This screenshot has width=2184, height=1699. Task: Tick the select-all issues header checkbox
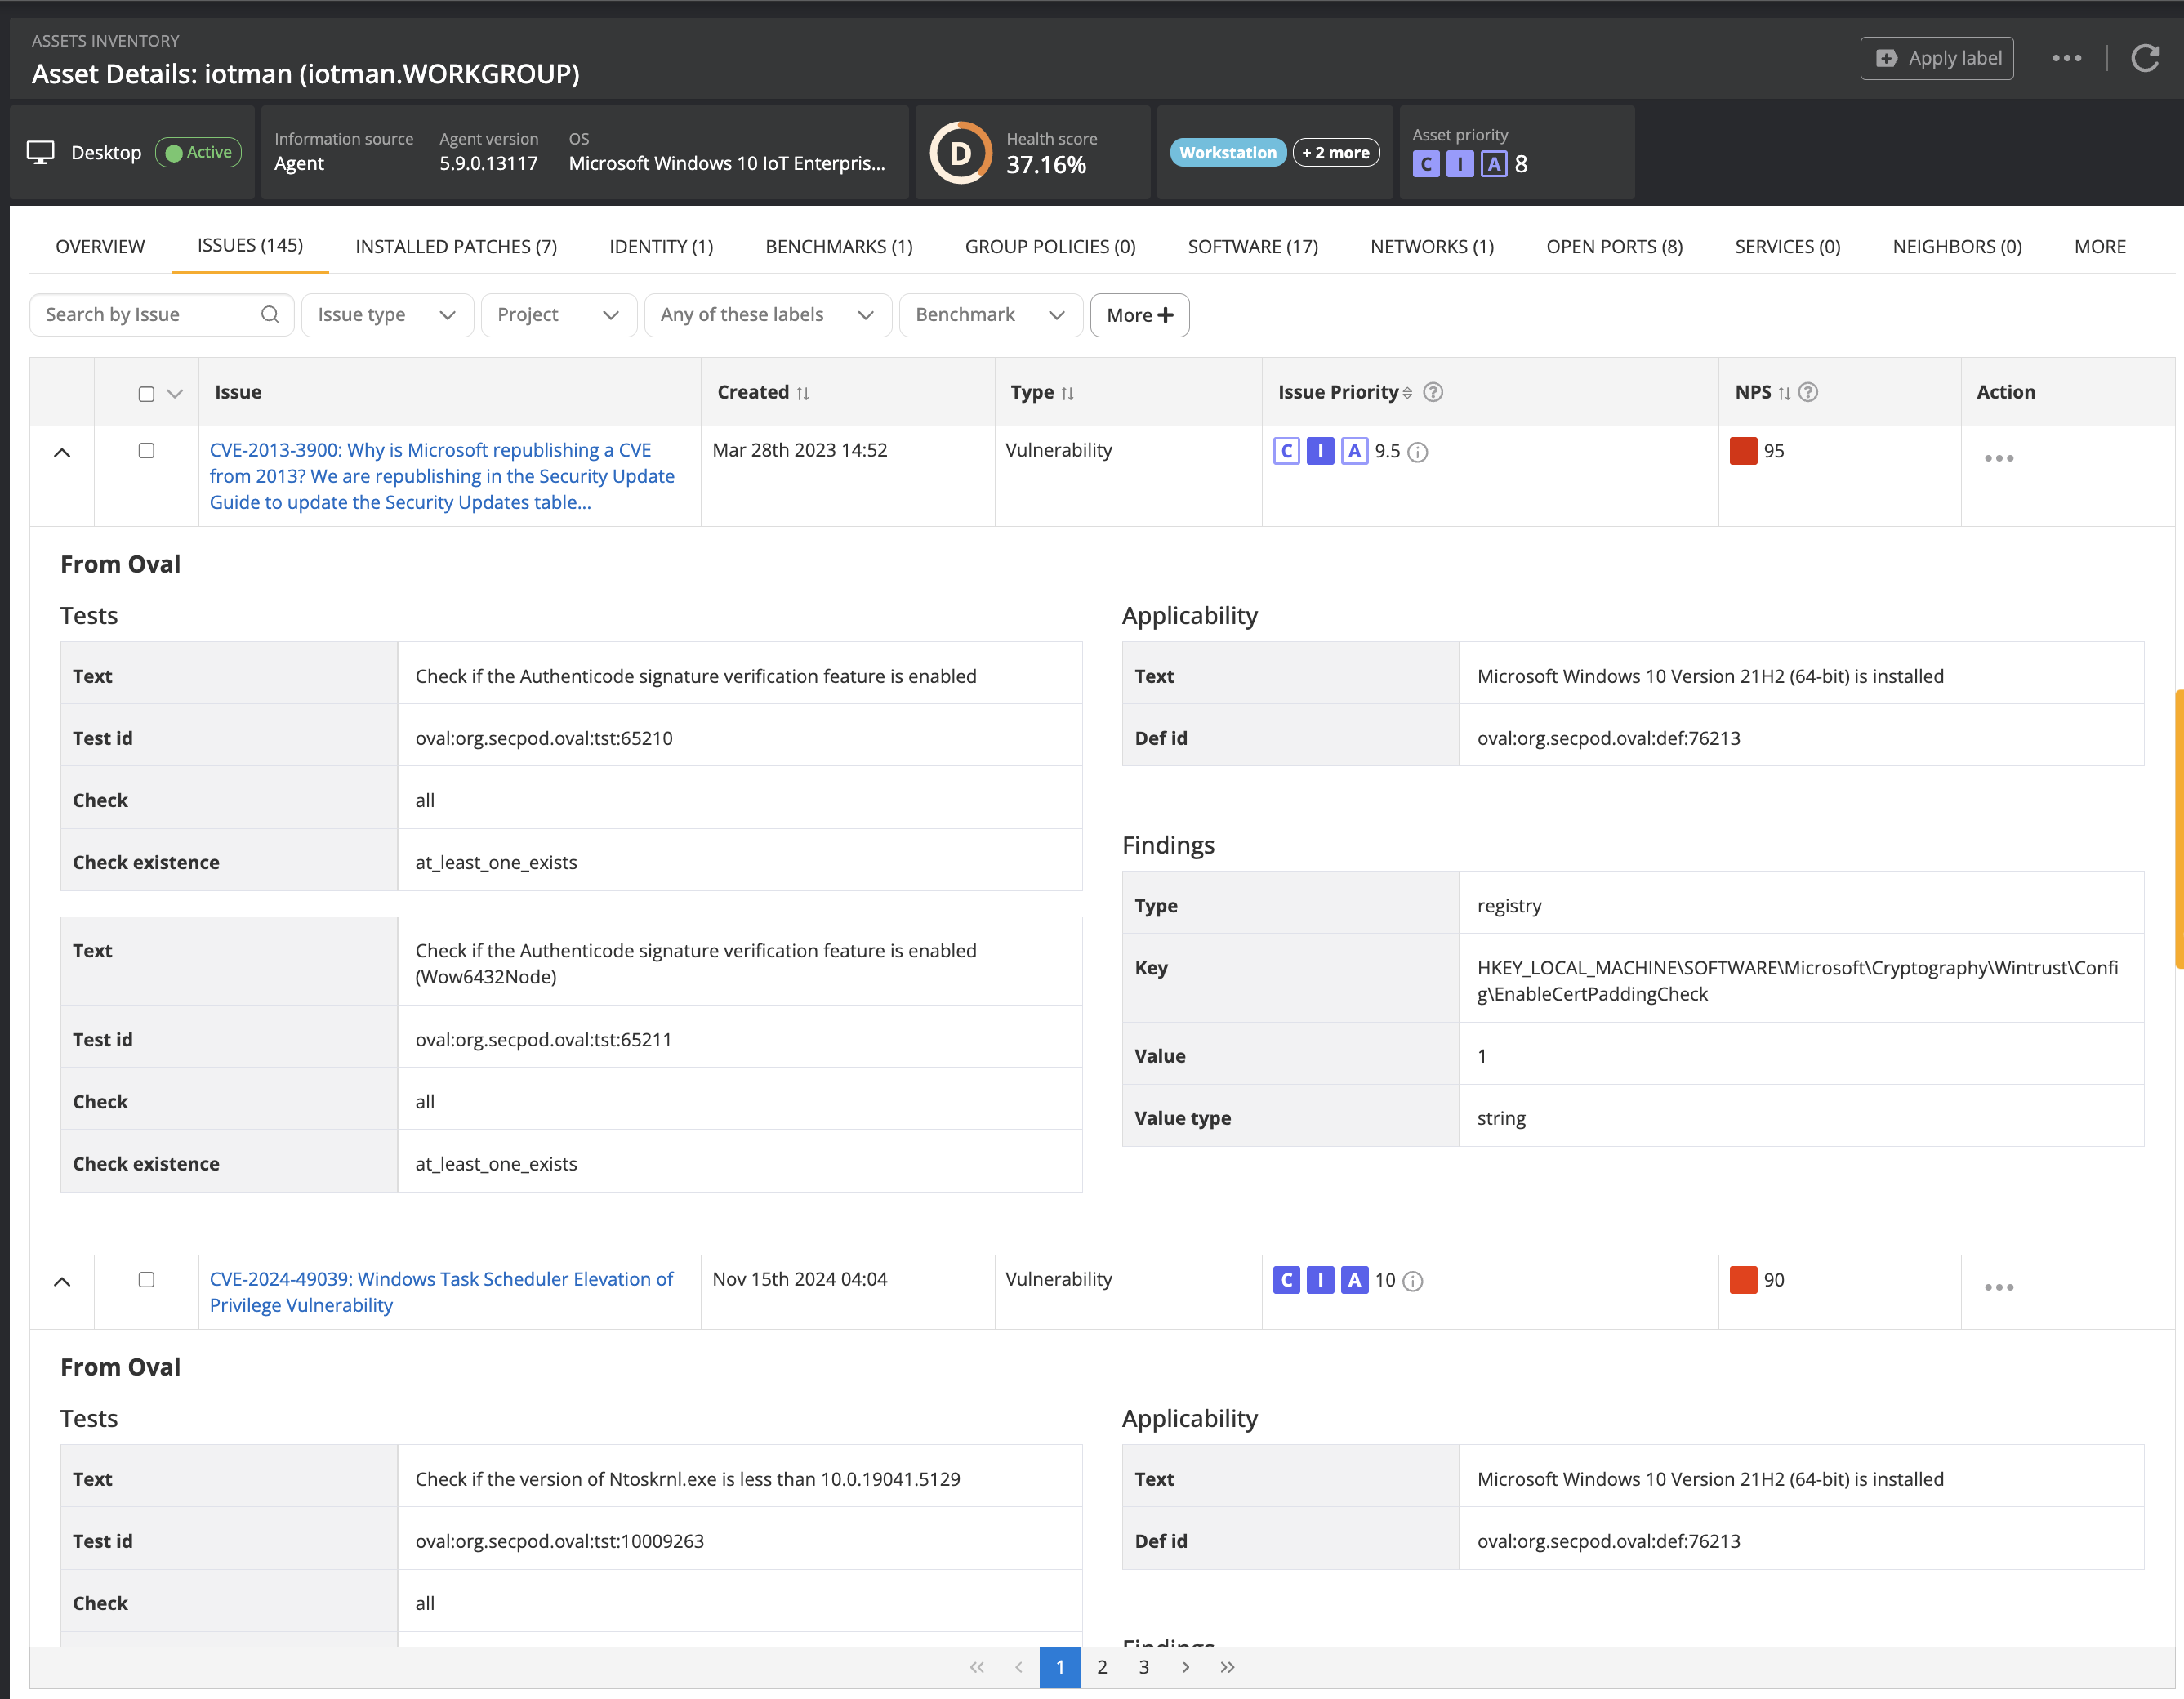pos(146,394)
